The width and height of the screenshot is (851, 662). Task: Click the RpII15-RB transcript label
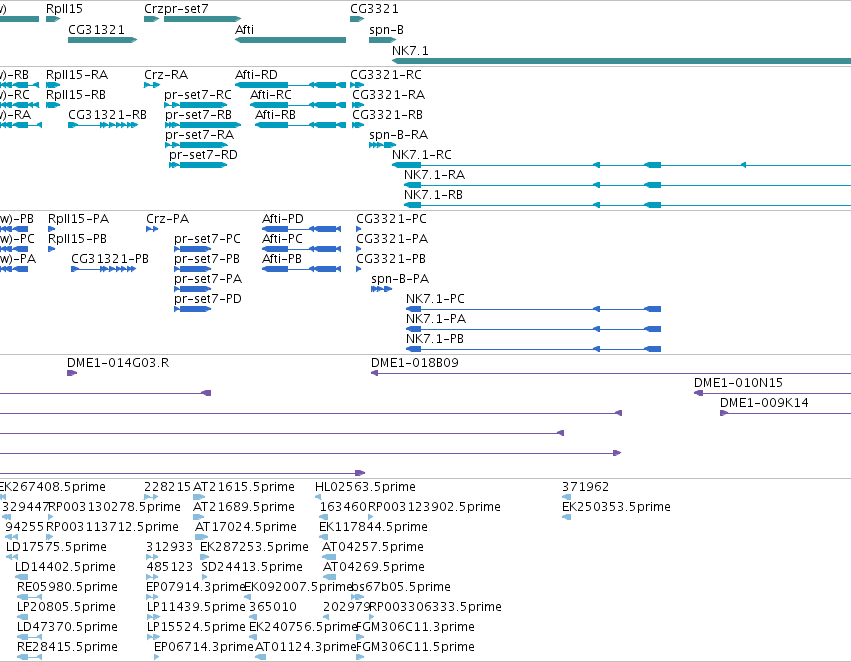[76, 94]
